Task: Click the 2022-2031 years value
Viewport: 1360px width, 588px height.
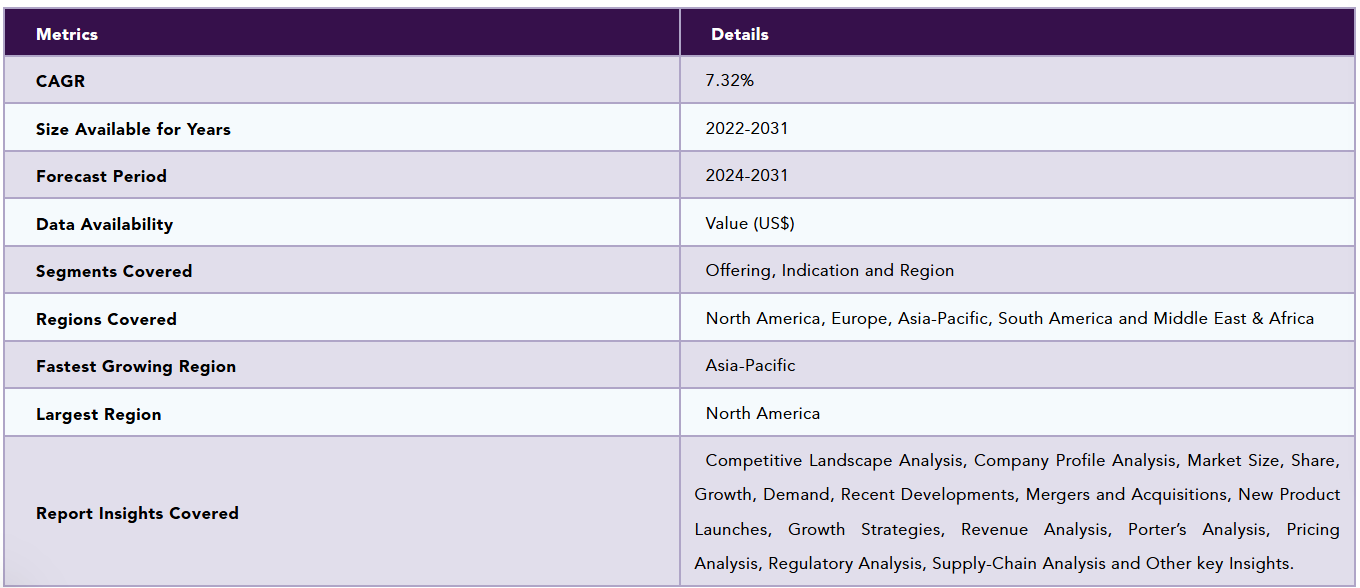Action: pyautogui.click(x=747, y=128)
